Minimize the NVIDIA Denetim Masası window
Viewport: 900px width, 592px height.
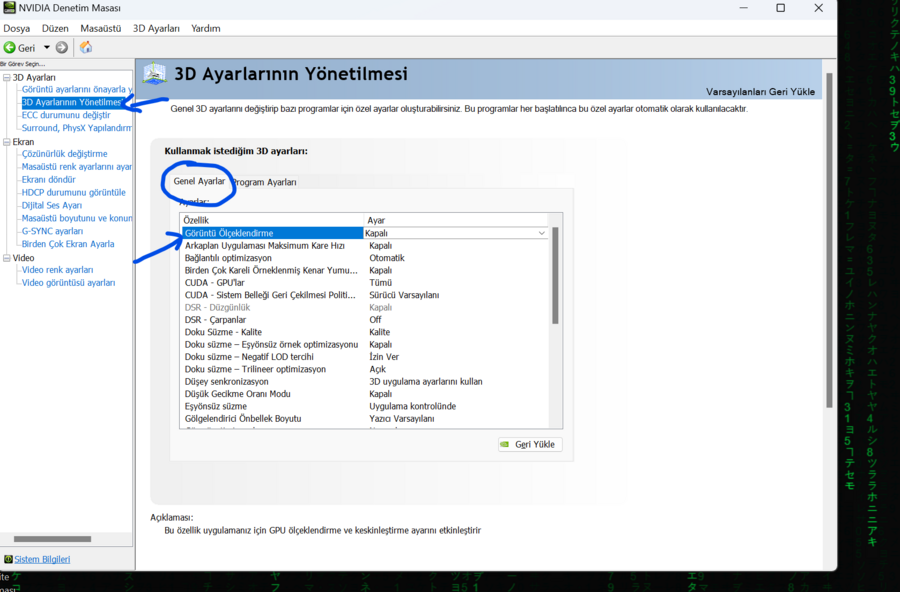[743, 8]
